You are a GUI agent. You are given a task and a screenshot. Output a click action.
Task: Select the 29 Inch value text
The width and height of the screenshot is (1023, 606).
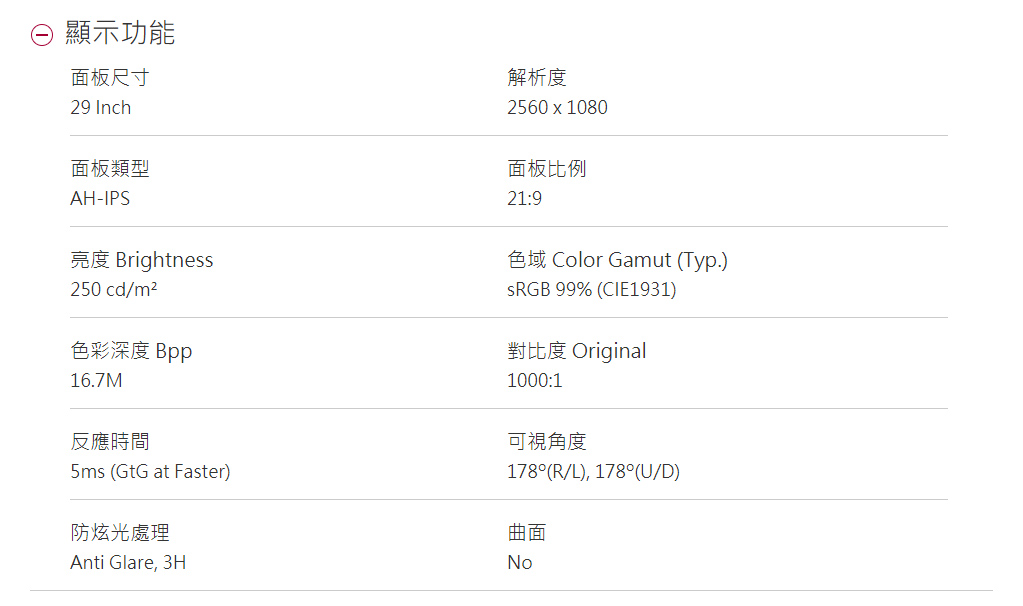tap(100, 107)
